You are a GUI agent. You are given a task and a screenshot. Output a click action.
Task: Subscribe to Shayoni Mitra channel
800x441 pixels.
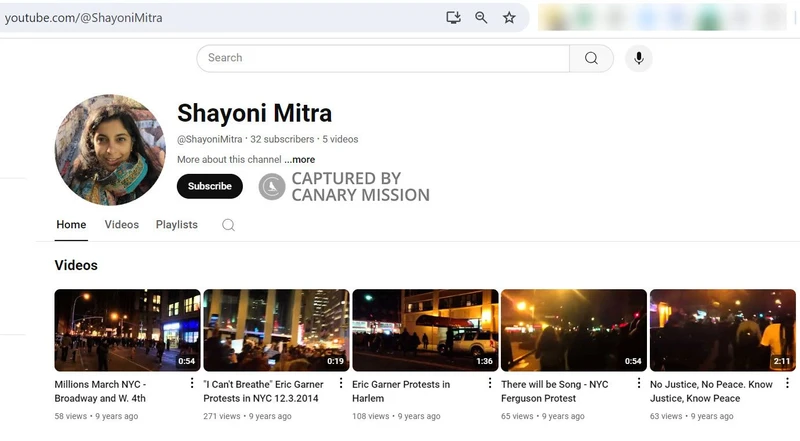point(210,186)
